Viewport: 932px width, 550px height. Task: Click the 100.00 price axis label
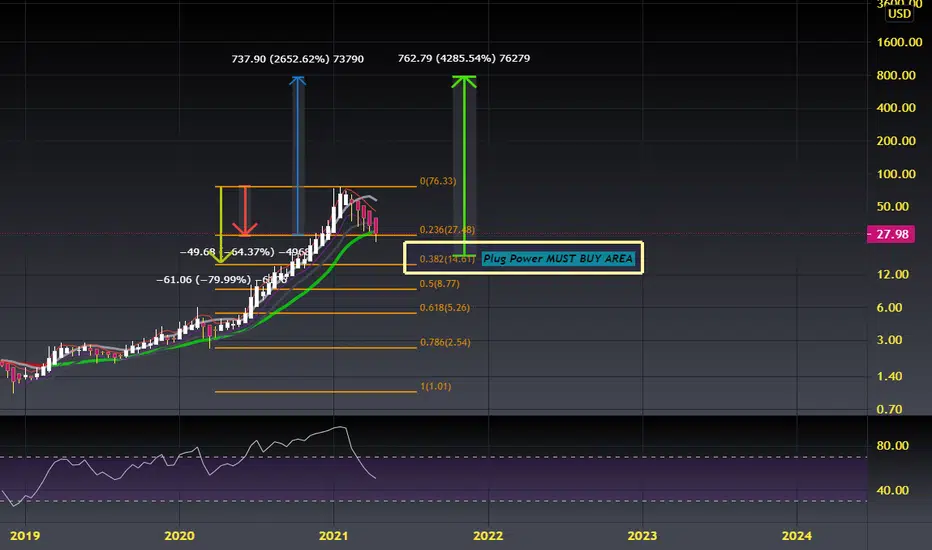[896, 174]
